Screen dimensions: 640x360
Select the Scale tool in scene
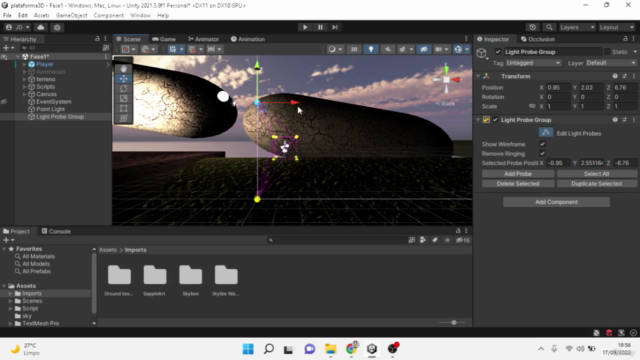(124, 98)
